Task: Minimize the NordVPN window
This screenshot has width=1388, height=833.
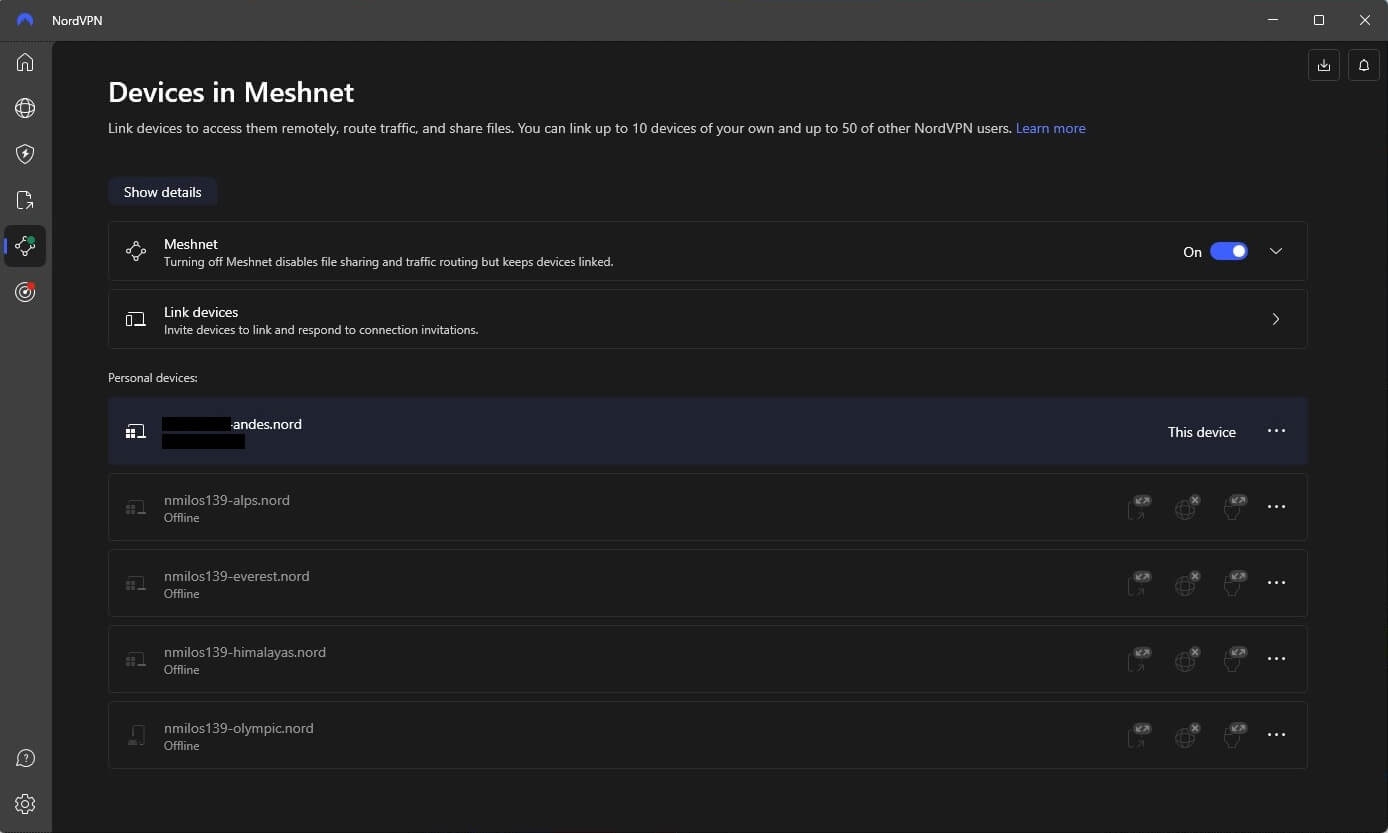Action: point(1273,20)
